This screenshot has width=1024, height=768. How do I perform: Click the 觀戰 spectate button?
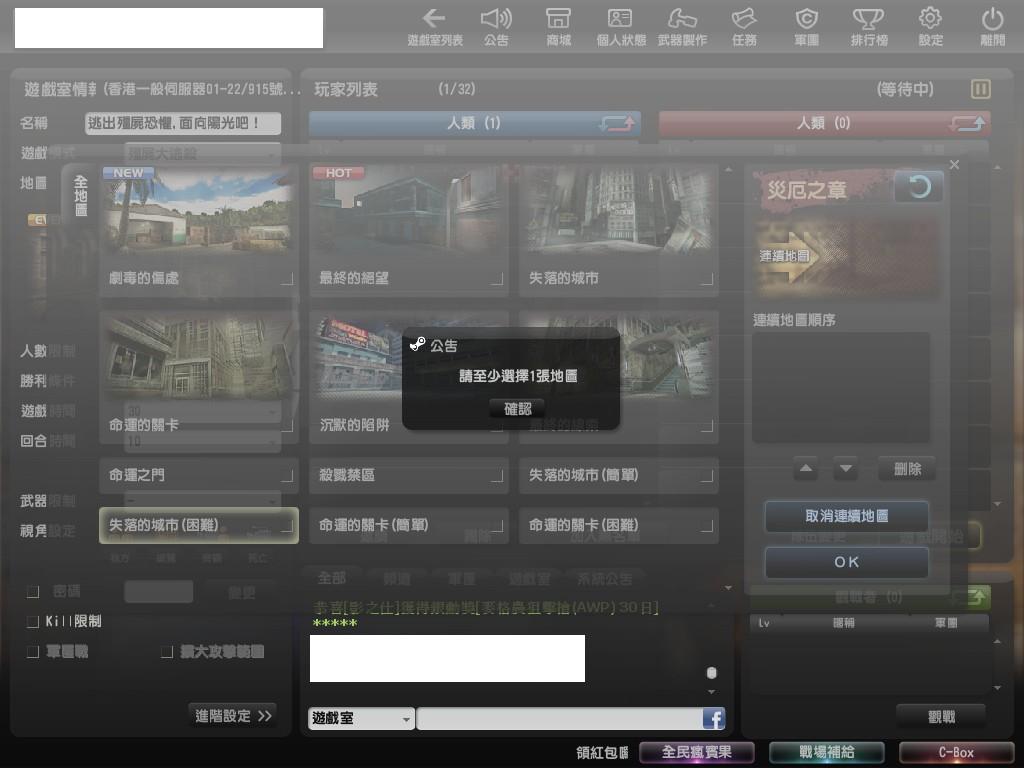[x=941, y=717]
